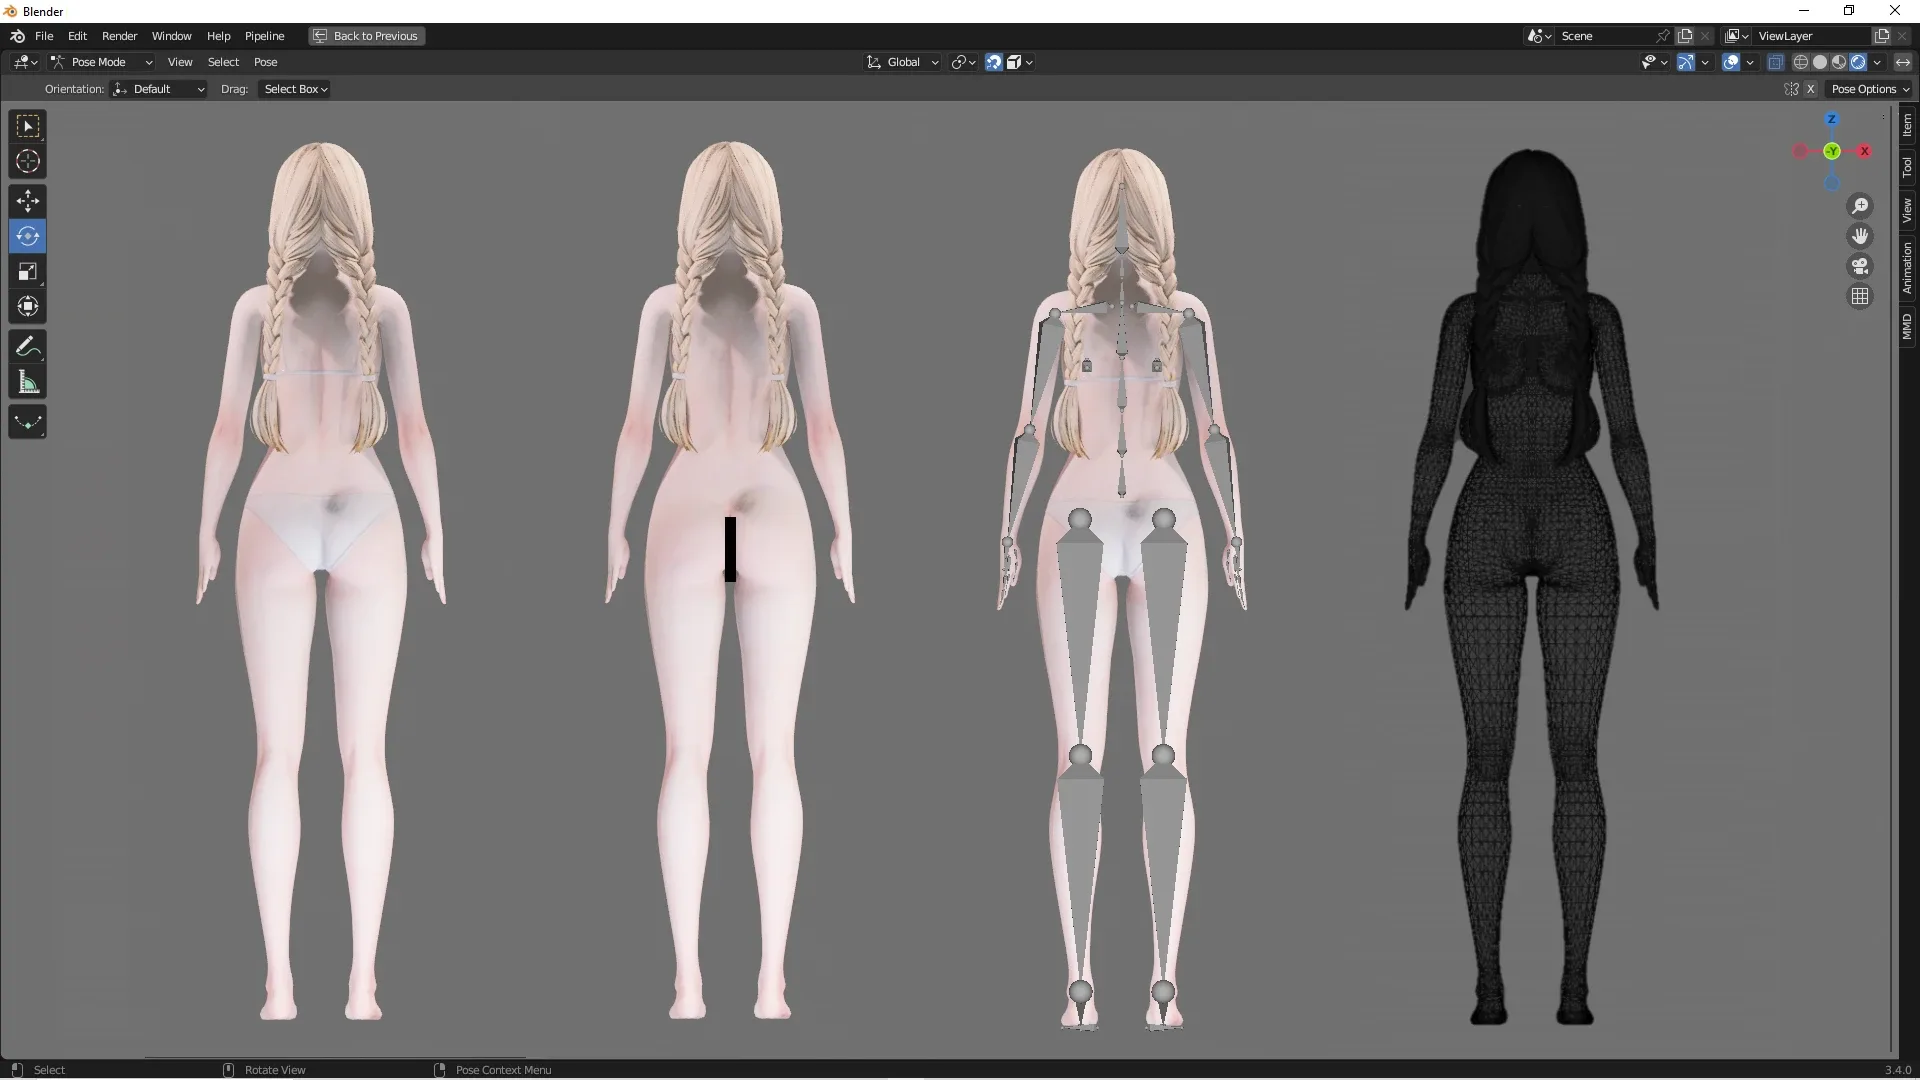
Task: Click the pan hand icon in the viewport
Action: pyautogui.click(x=1860, y=236)
